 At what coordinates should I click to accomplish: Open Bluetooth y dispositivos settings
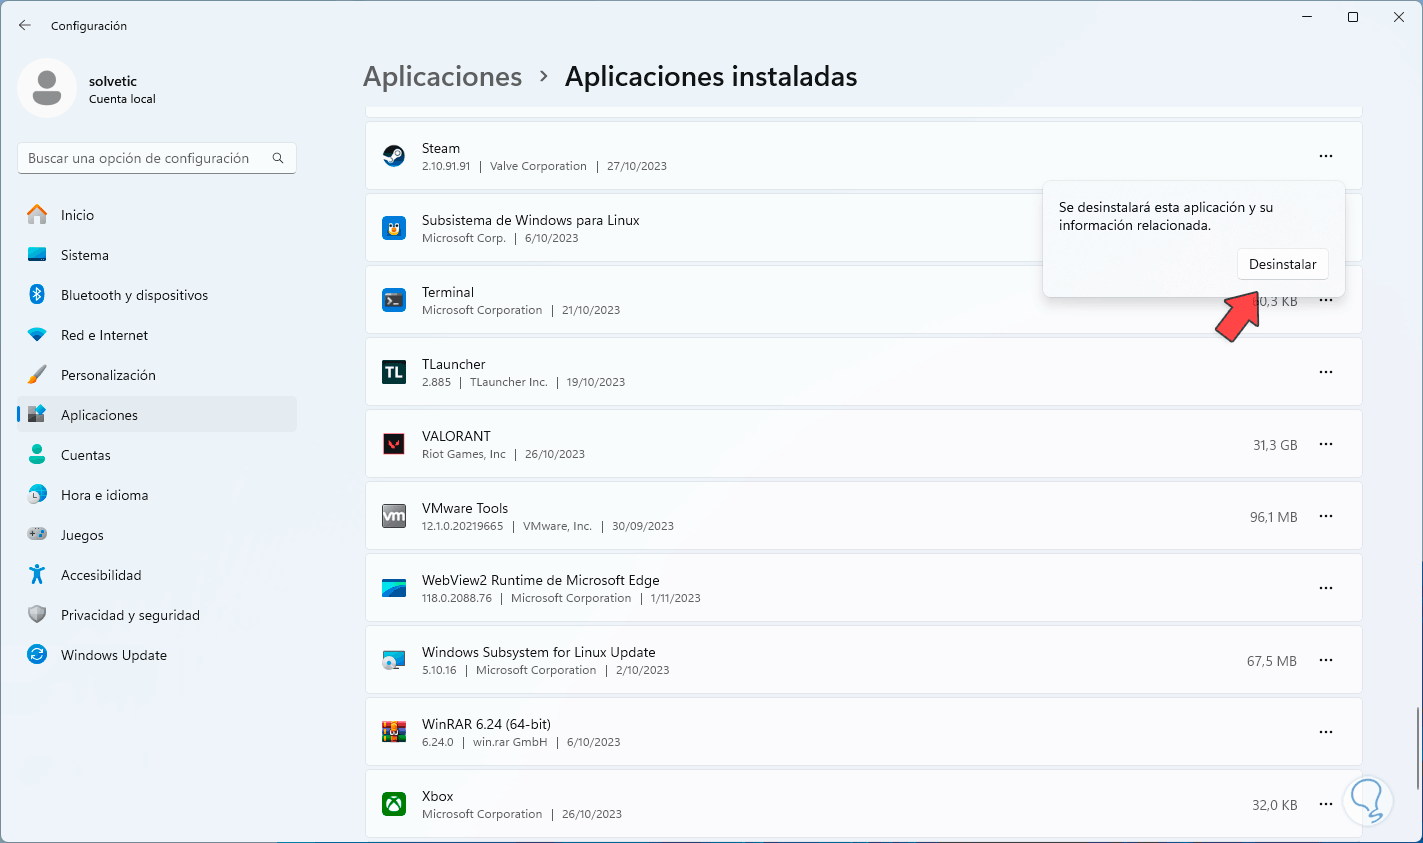(157, 295)
